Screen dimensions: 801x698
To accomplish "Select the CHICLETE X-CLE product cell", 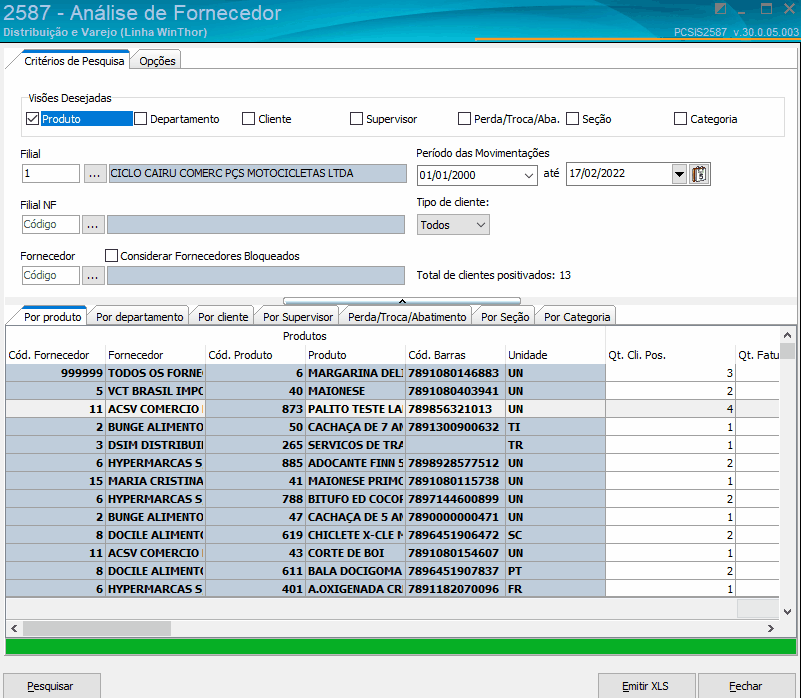I will (x=355, y=535).
